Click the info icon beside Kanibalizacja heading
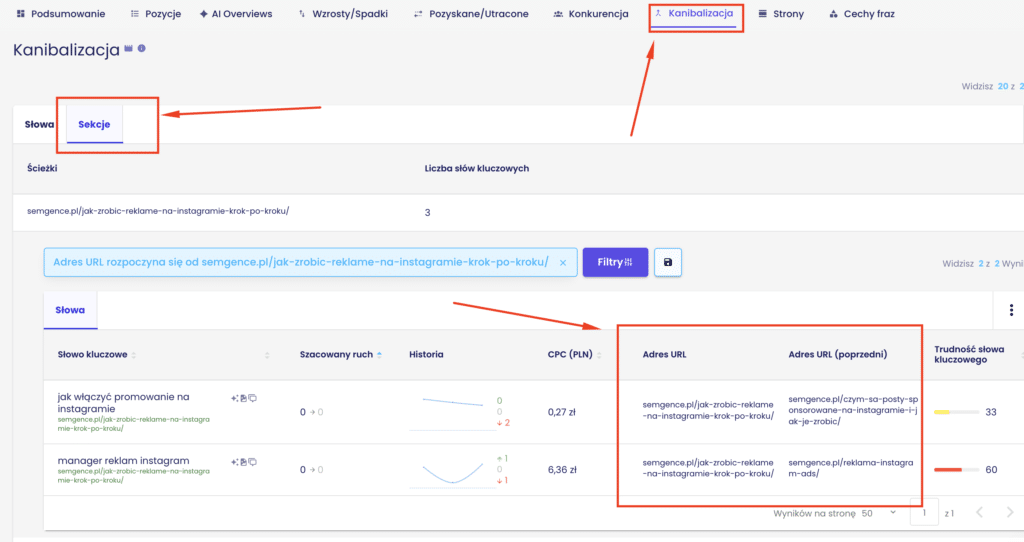The image size is (1024, 542). tap(142, 48)
